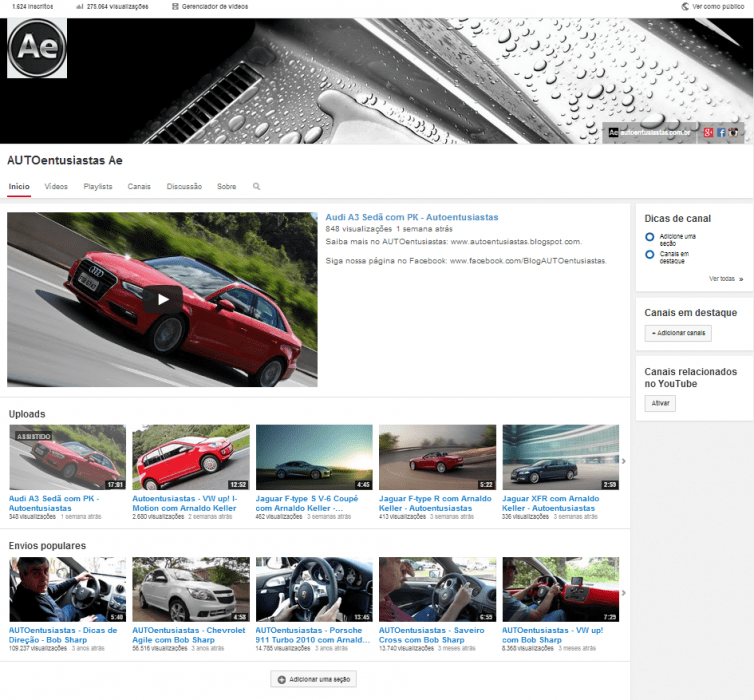Screen dimensions: 754x700
Task: Play the featured Audi A3 video
Action: [x=162, y=298]
